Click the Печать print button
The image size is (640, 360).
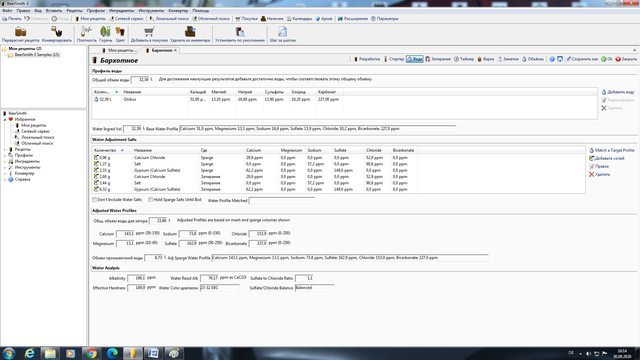tap(11, 19)
